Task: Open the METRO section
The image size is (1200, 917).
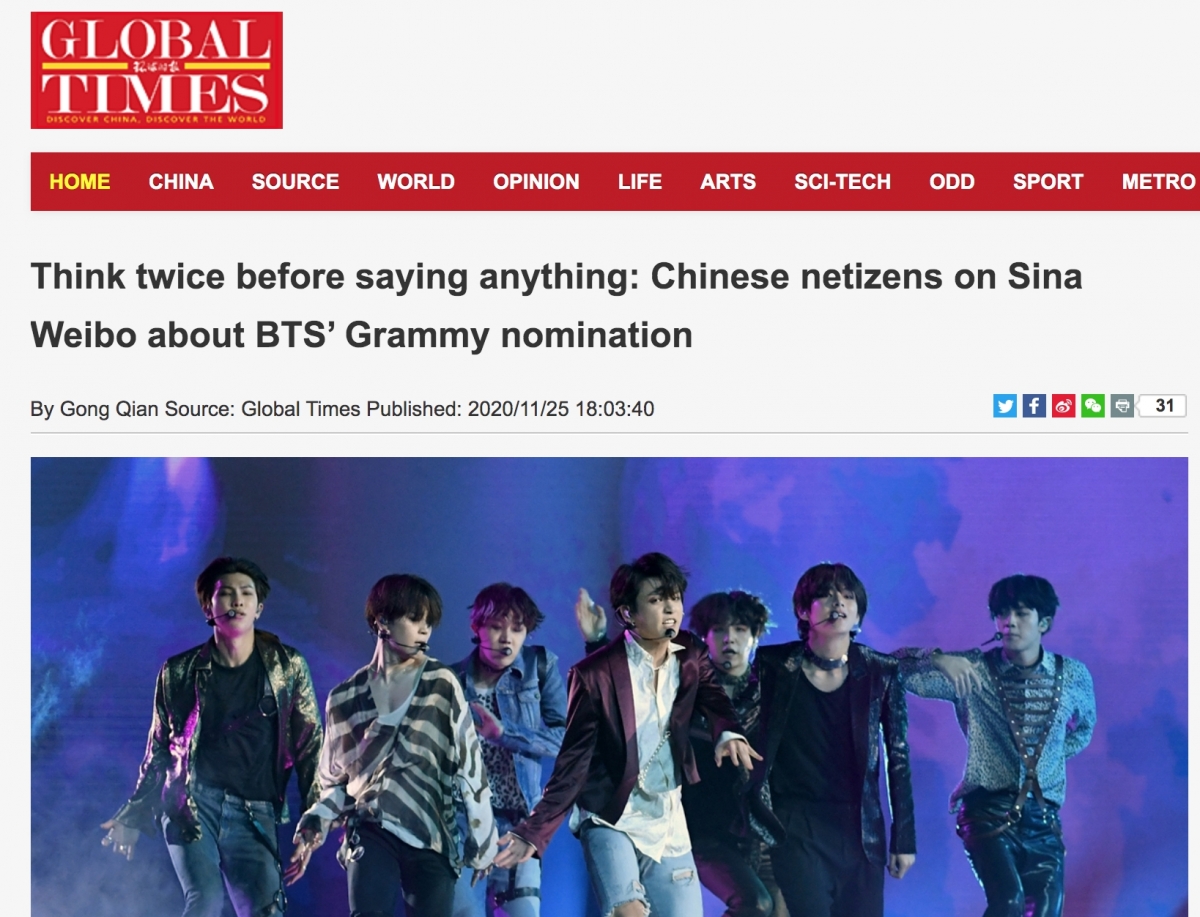Action: point(1158,182)
